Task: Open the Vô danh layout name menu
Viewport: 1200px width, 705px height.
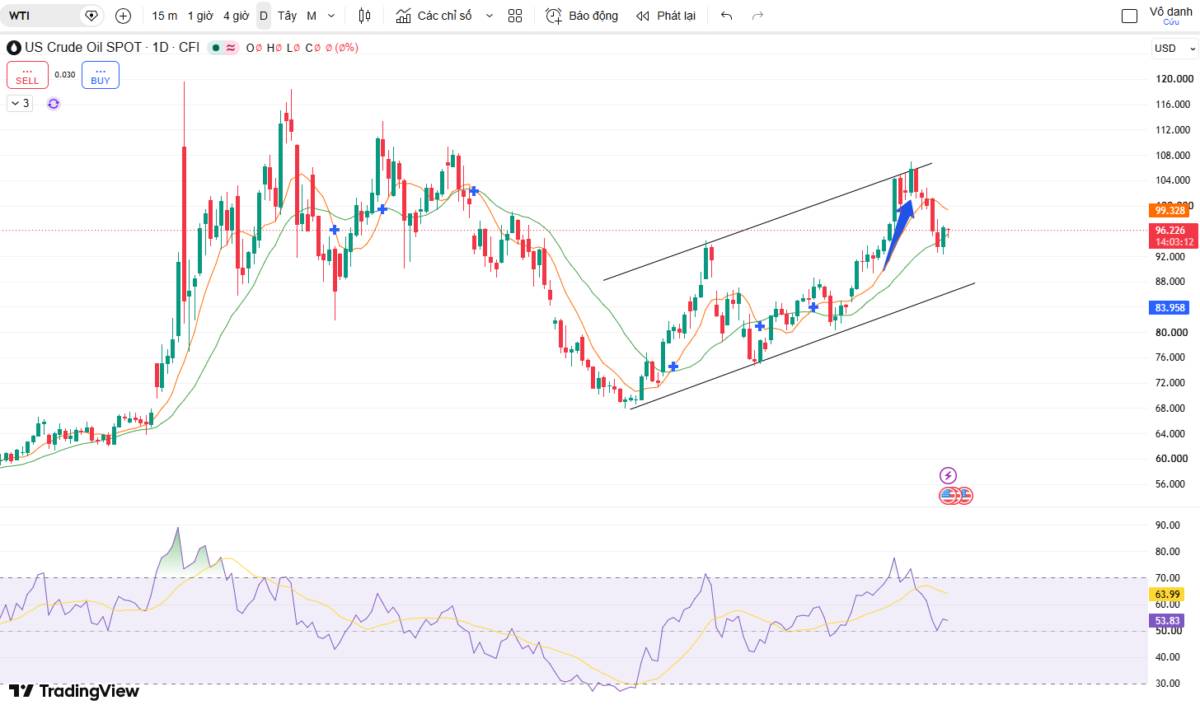Action: (x=1171, y=11)
